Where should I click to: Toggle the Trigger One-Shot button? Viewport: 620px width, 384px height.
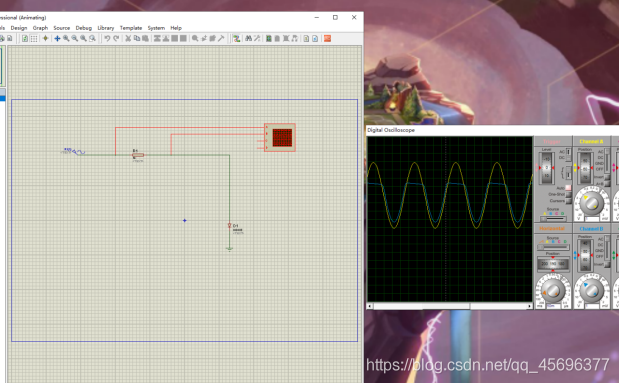click(x=568, y=194)
